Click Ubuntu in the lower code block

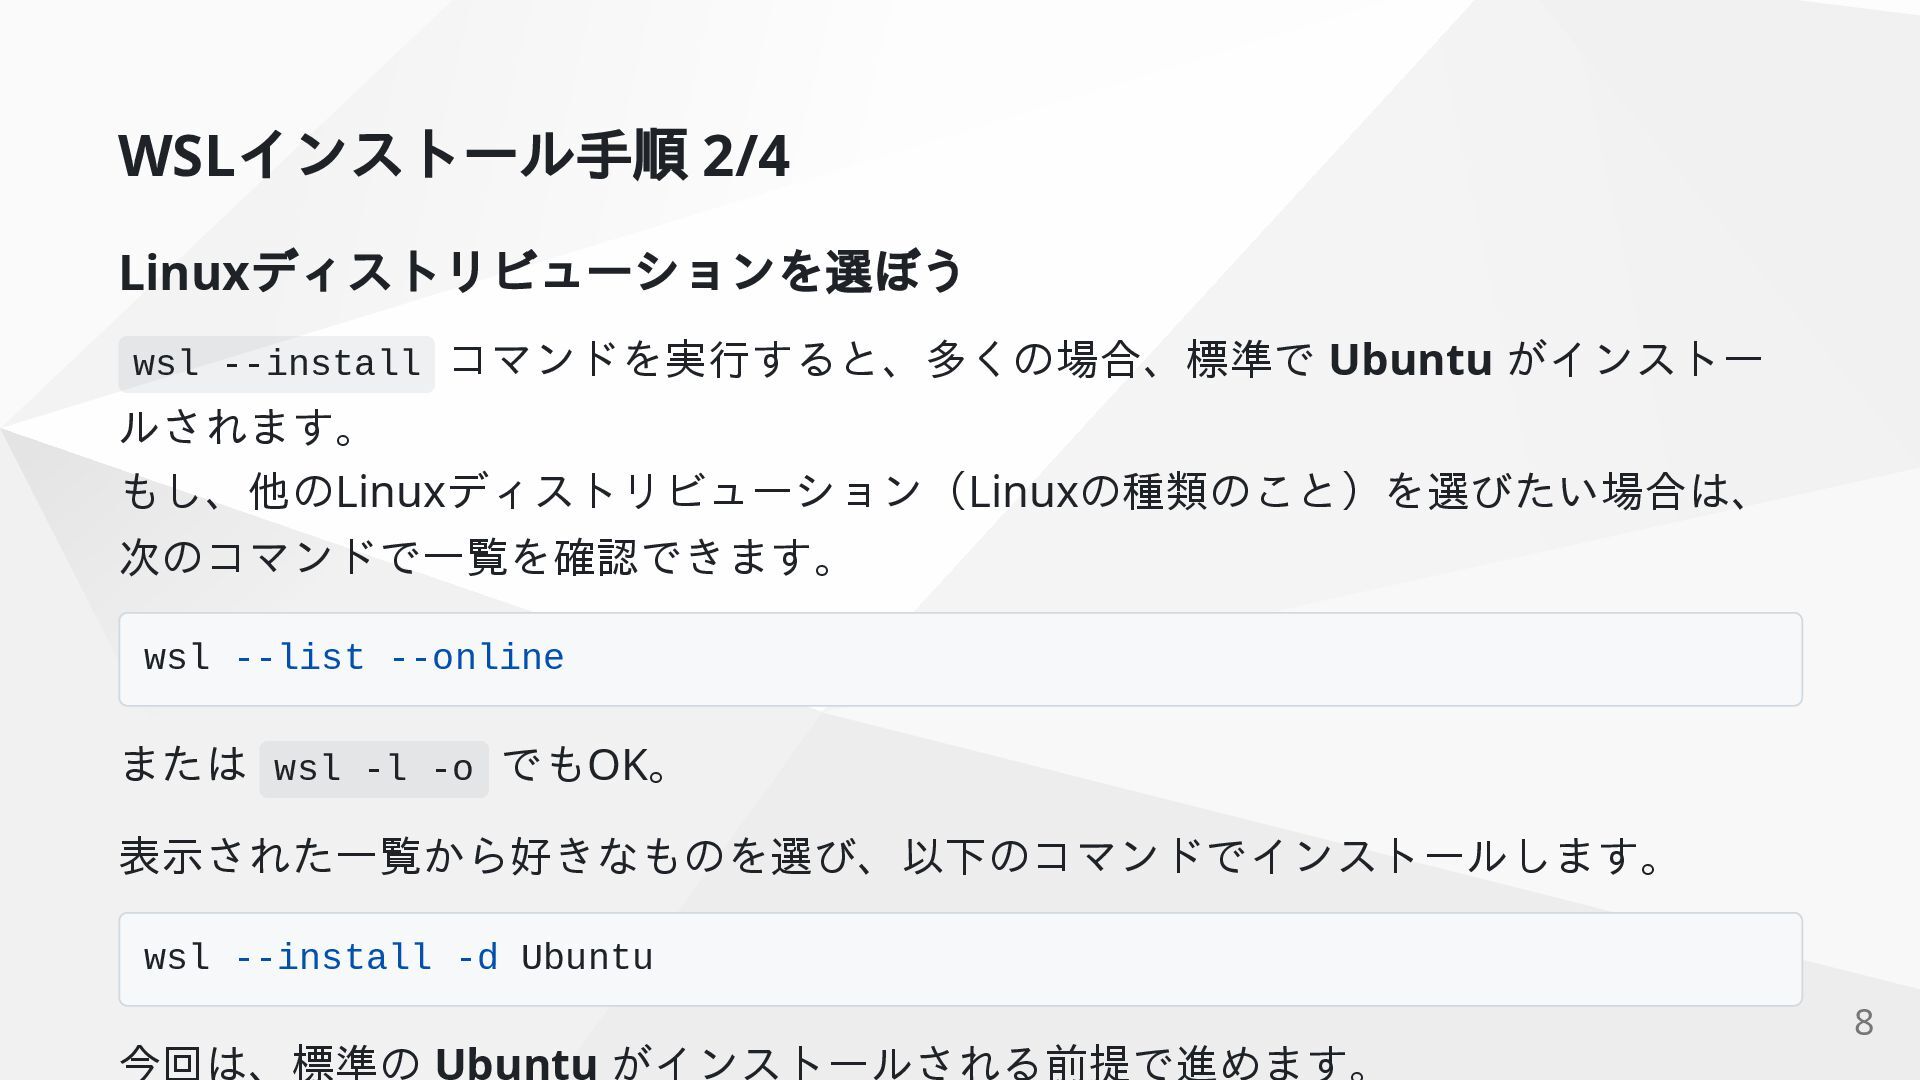click(587, 958)
